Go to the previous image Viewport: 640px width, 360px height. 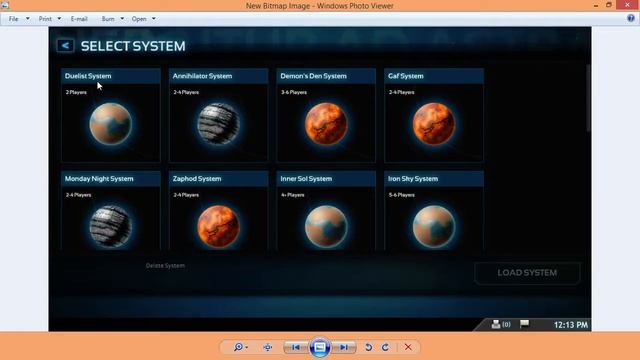tap(296, 347)
